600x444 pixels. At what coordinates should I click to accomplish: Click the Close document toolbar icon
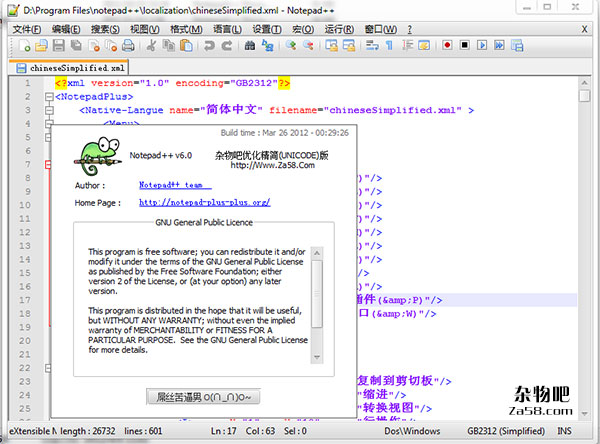94,46
